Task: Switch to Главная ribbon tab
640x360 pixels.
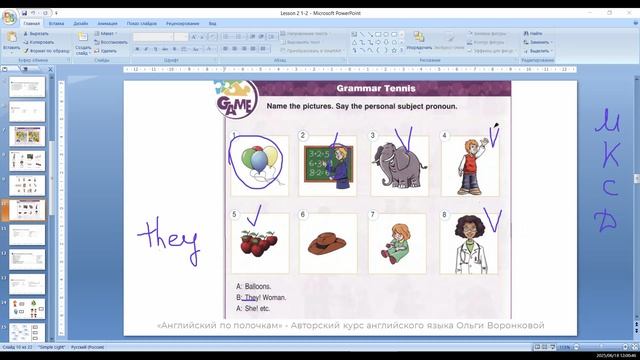Action: [x=31, y=24]
